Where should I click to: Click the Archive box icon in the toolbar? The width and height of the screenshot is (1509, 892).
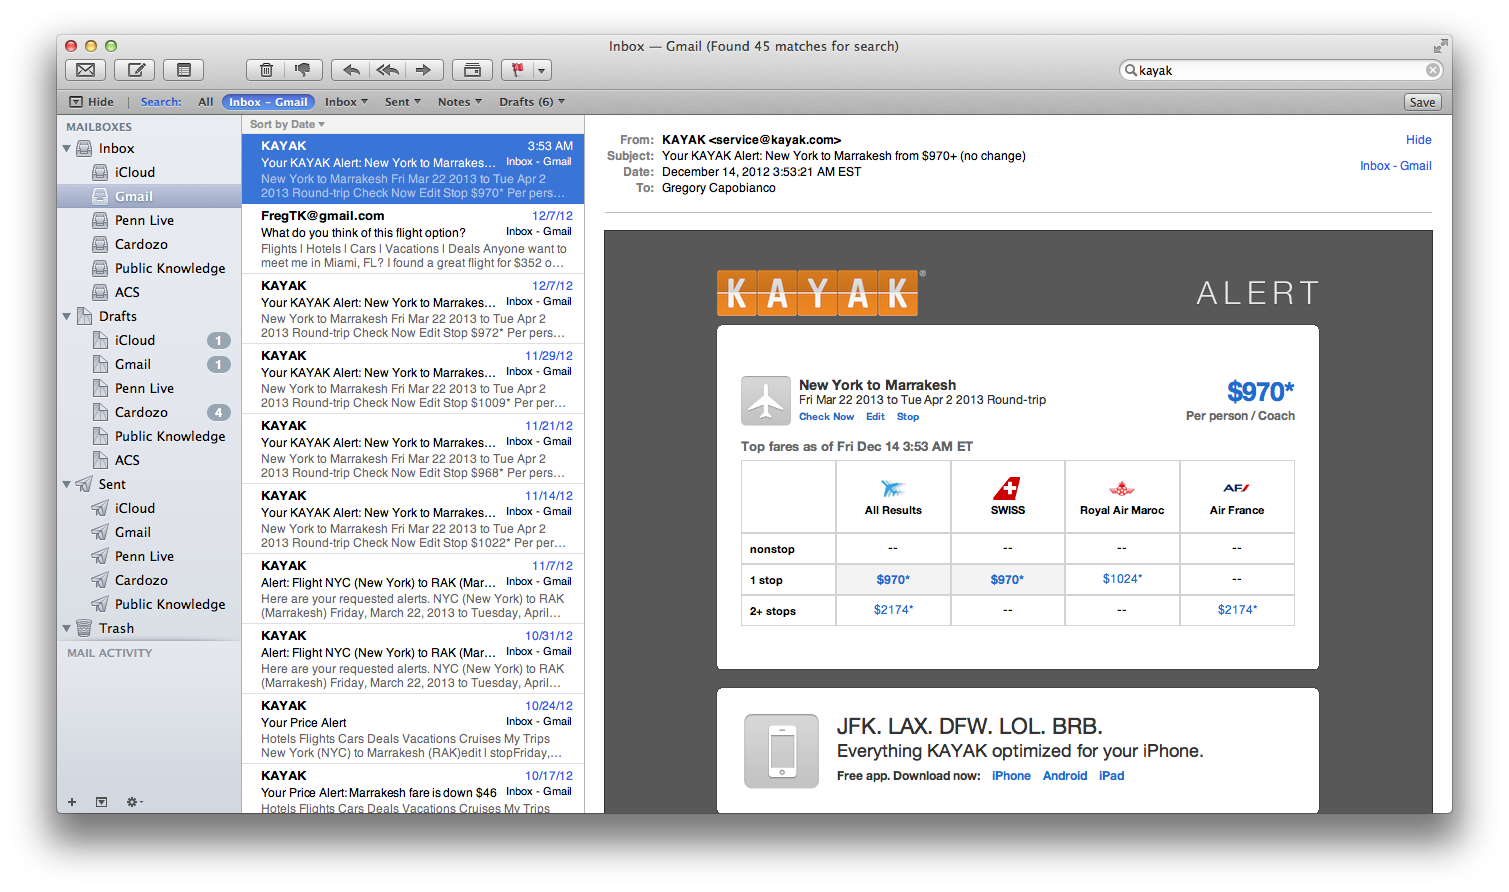[x=472, y=70]
